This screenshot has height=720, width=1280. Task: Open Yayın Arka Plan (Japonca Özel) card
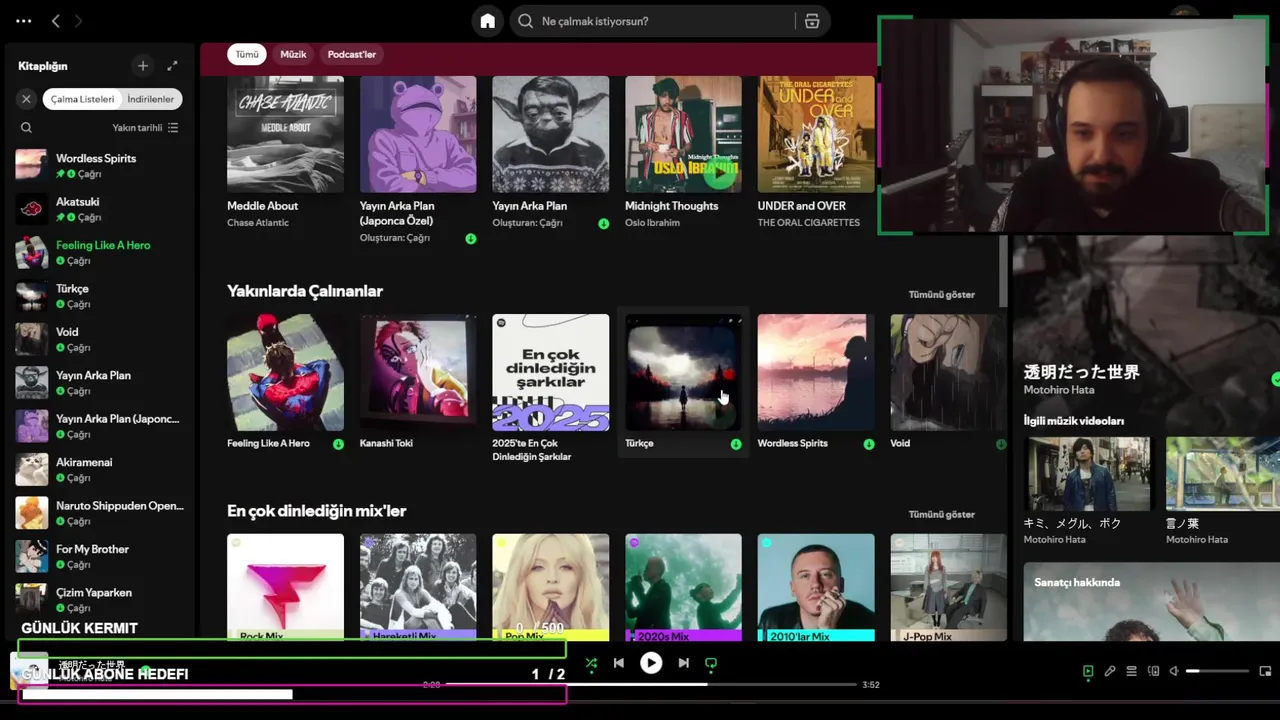418,160
